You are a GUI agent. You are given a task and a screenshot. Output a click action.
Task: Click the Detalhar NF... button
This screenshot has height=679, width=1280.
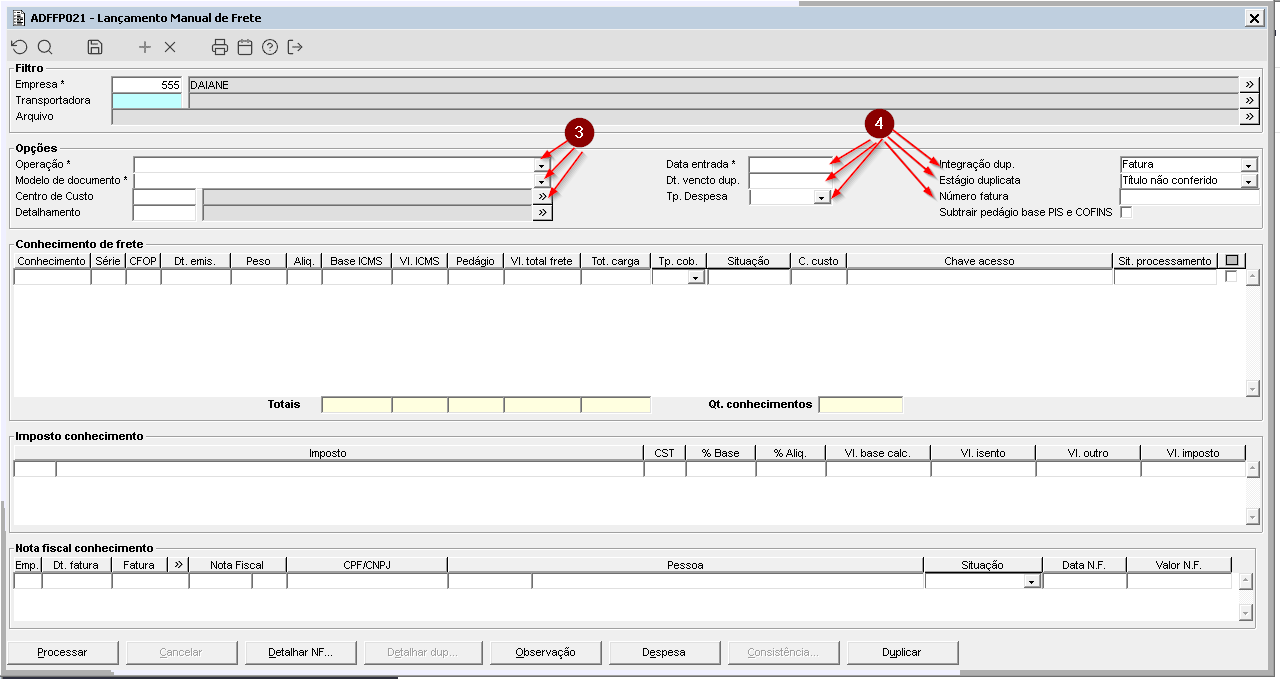299,652
